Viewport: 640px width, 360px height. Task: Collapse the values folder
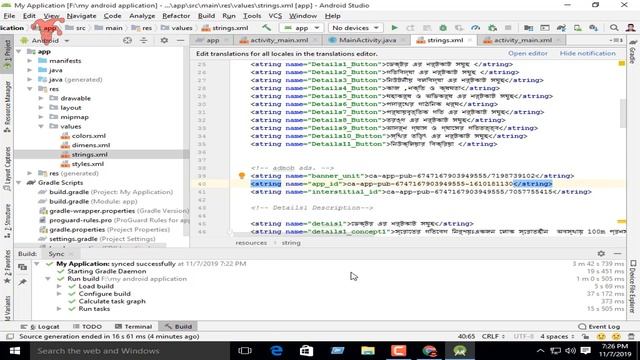click(41, 127)
